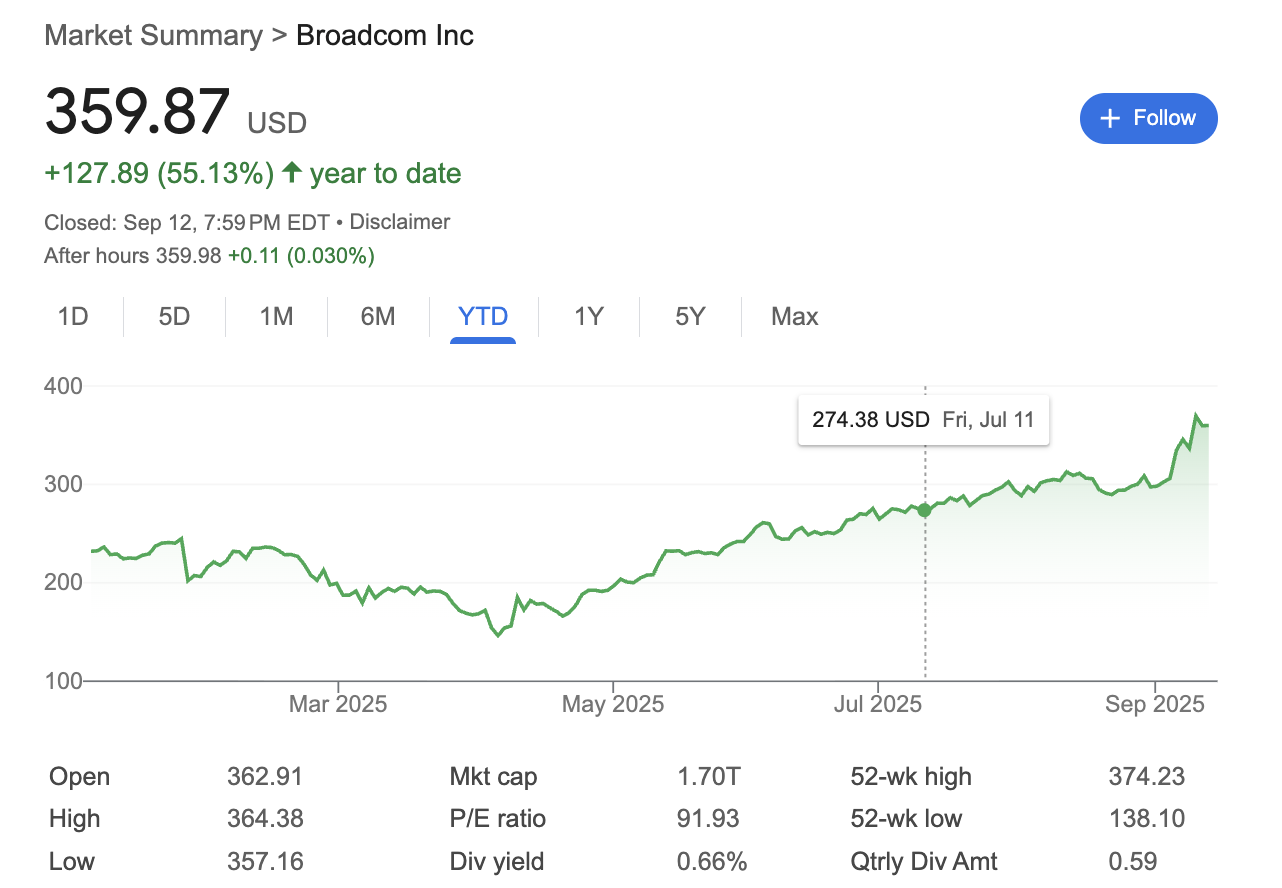Switch to the 1D chart range
This screenshot has height=888, width=1282.
point(73,317)
